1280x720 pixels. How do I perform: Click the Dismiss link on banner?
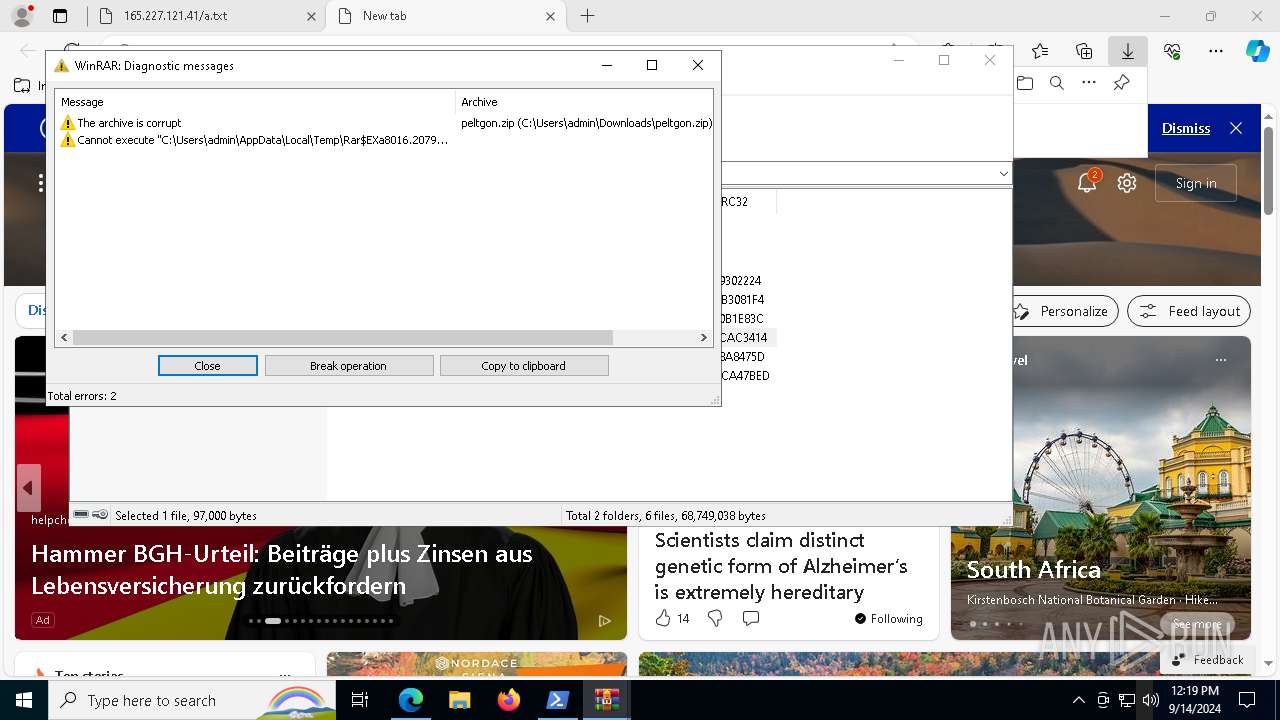[1186, 128]
